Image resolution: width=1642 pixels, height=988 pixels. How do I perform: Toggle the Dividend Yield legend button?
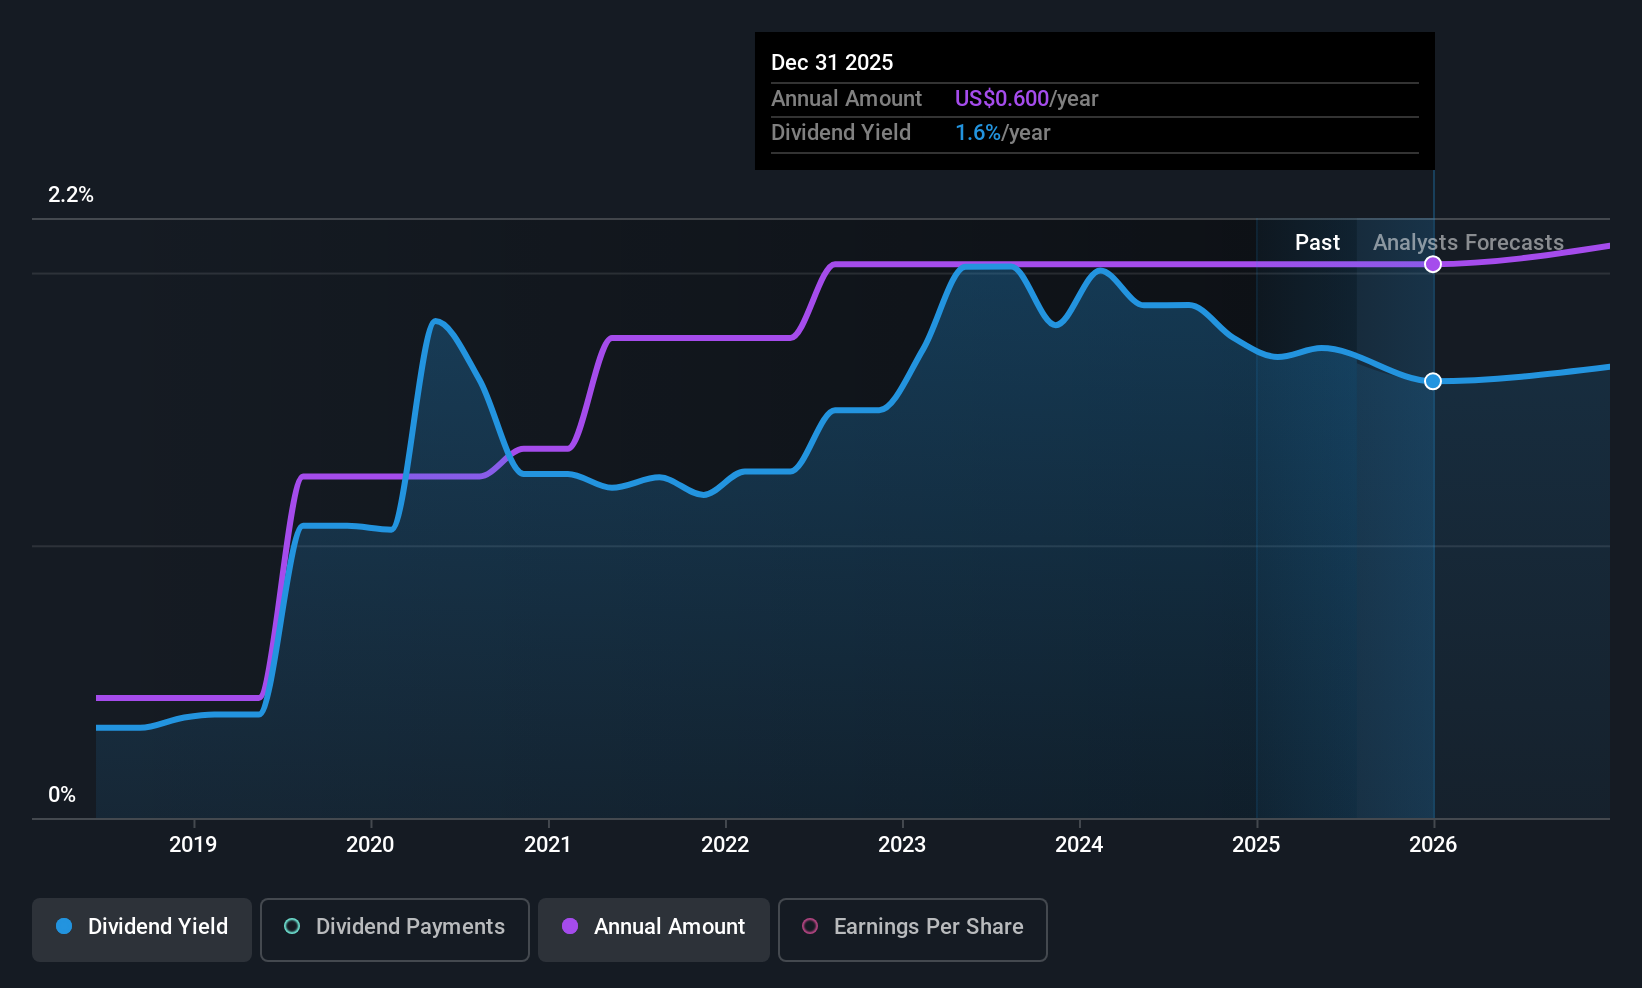coord(142,930)
